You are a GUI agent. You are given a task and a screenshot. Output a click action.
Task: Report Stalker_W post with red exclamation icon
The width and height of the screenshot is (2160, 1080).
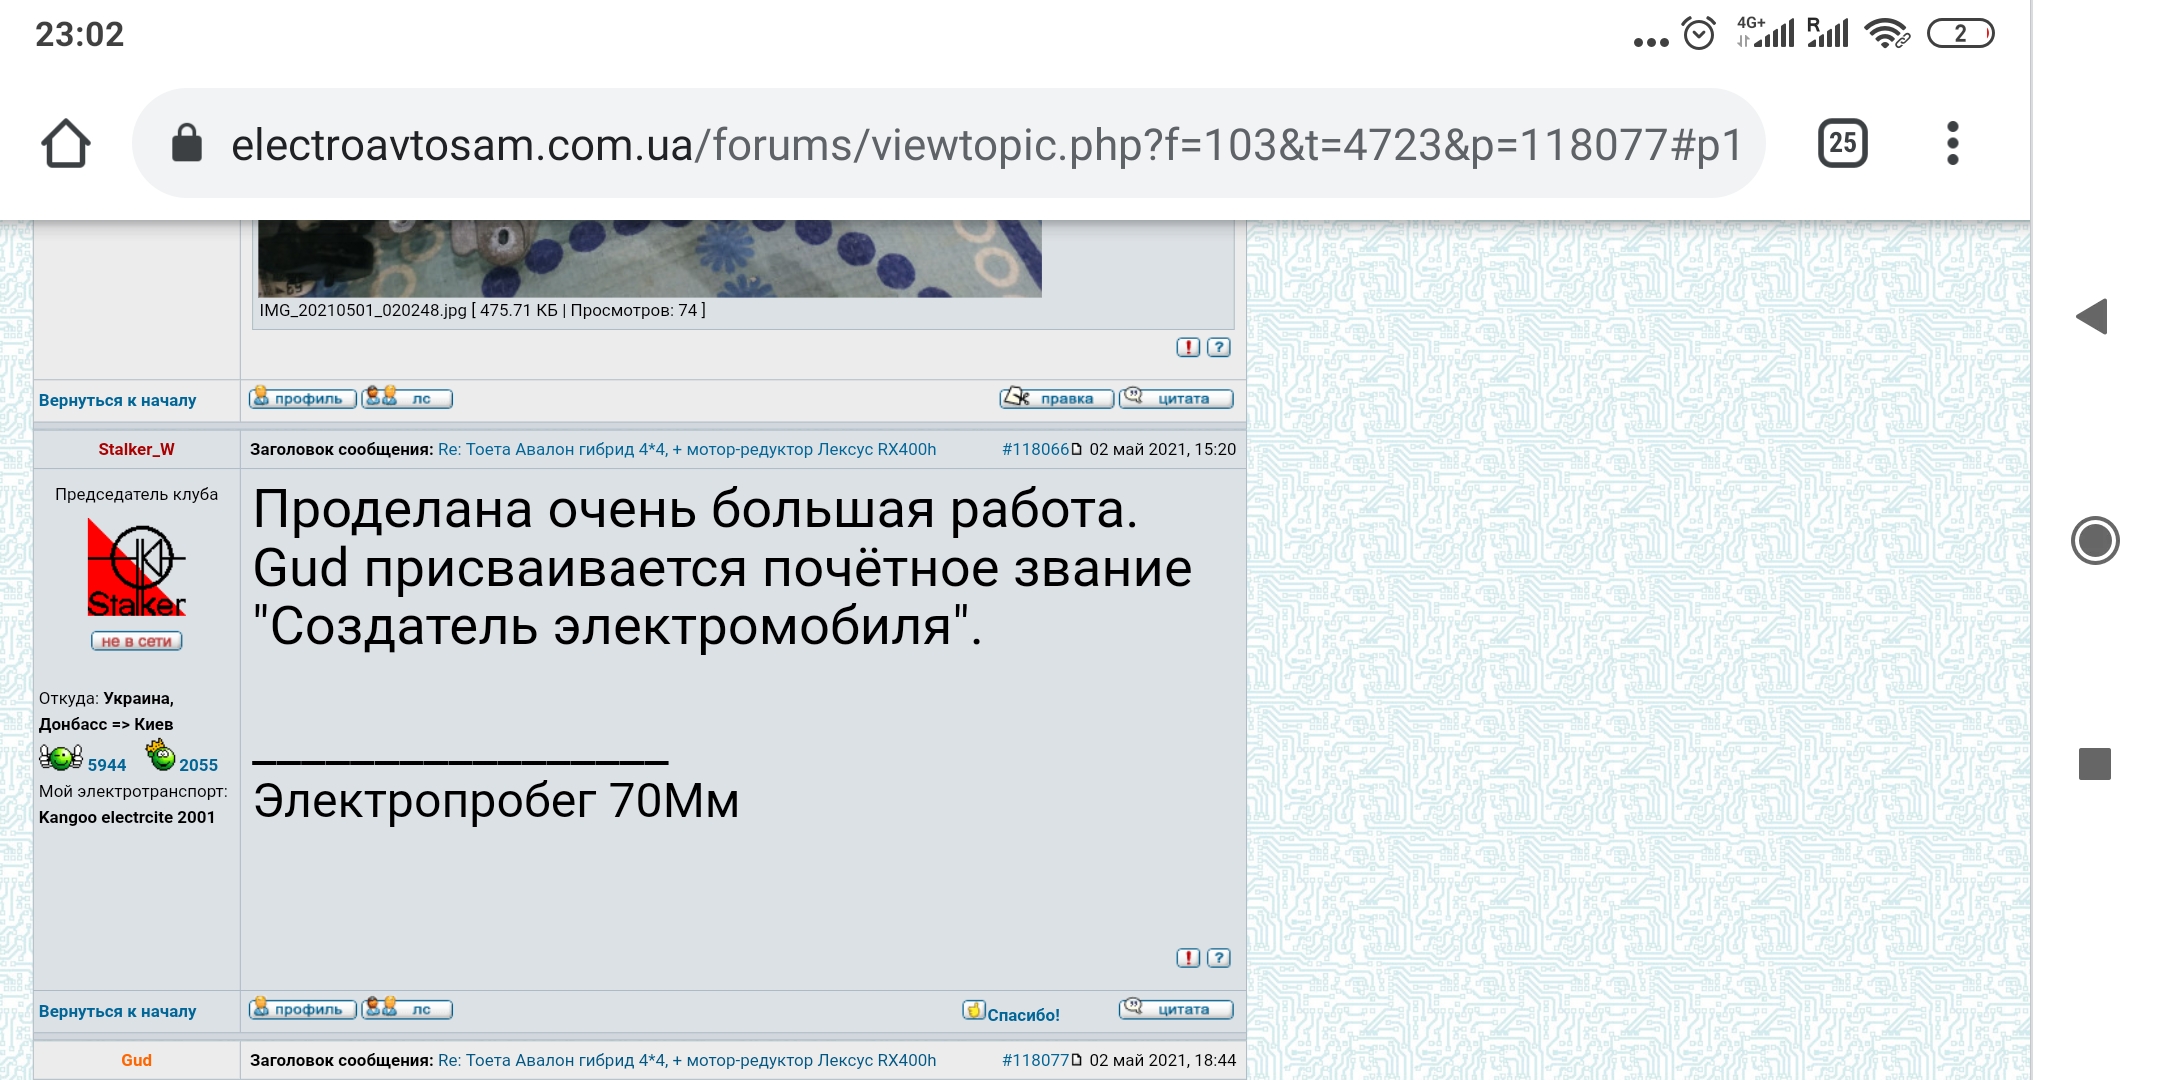[1187, 958]
